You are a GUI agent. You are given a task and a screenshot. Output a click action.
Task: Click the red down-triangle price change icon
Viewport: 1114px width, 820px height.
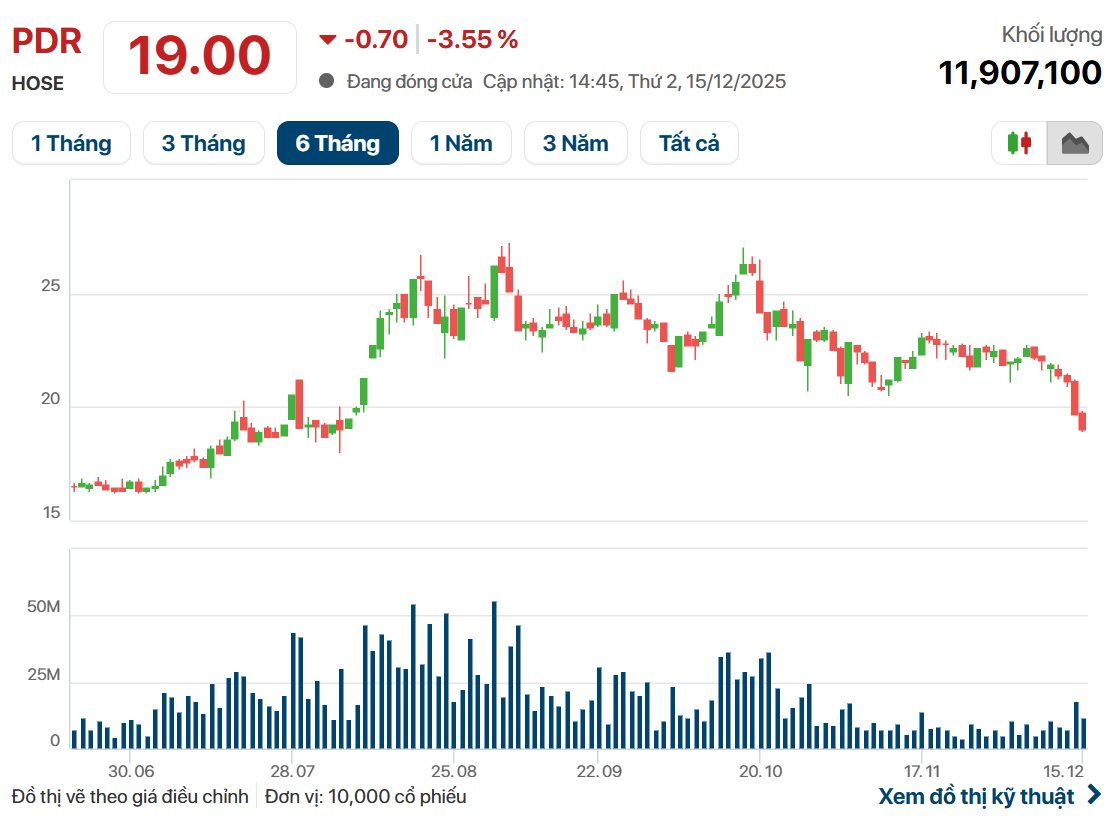(328, 40)
